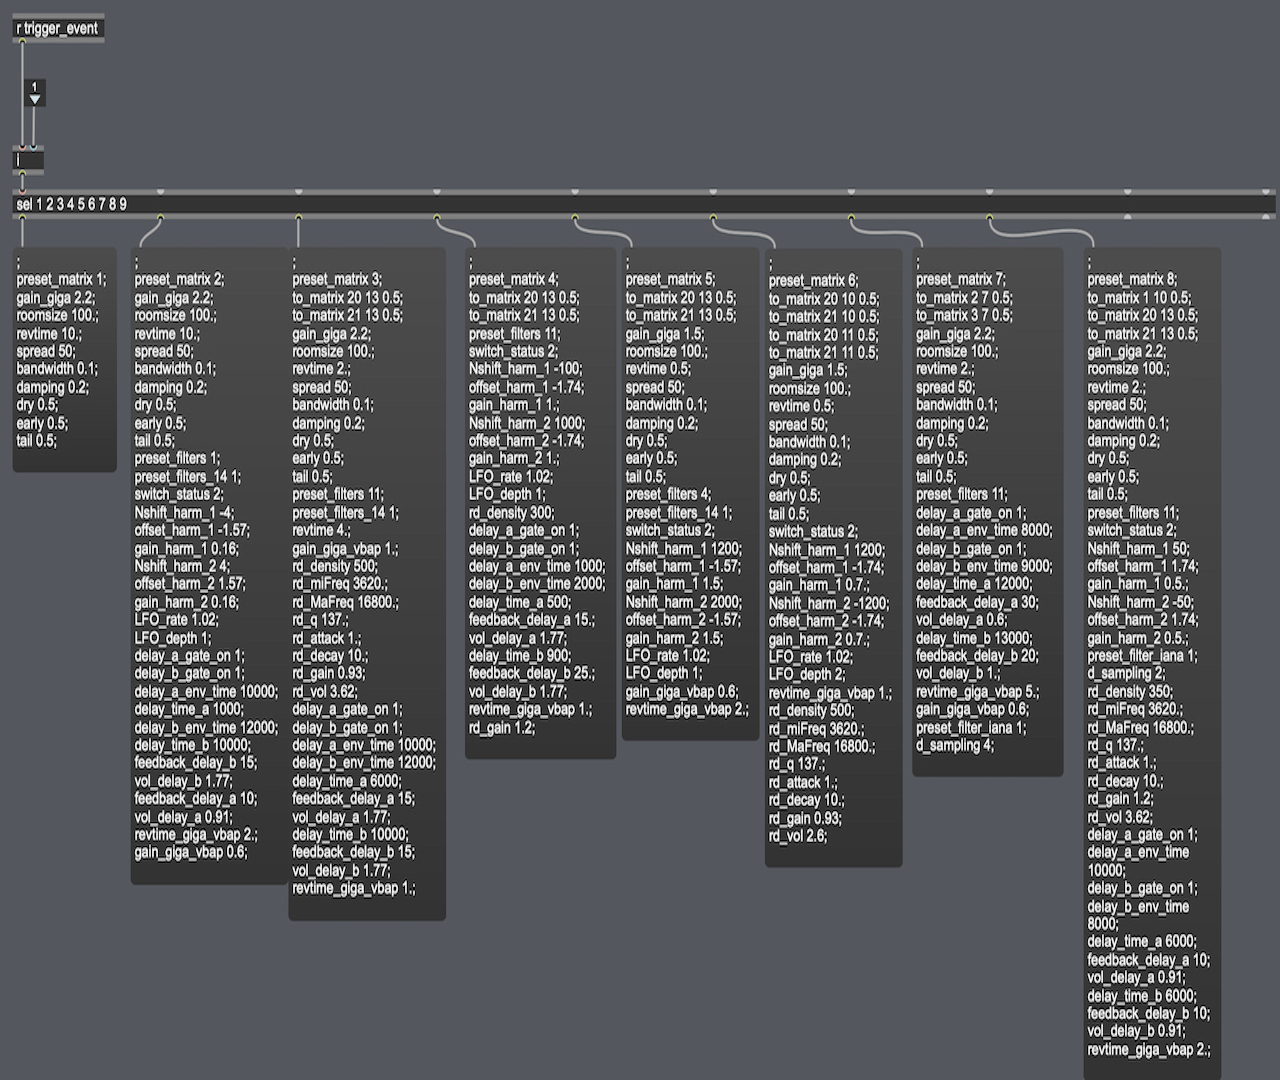Select the r trigger_event receive object

point(58,29)
